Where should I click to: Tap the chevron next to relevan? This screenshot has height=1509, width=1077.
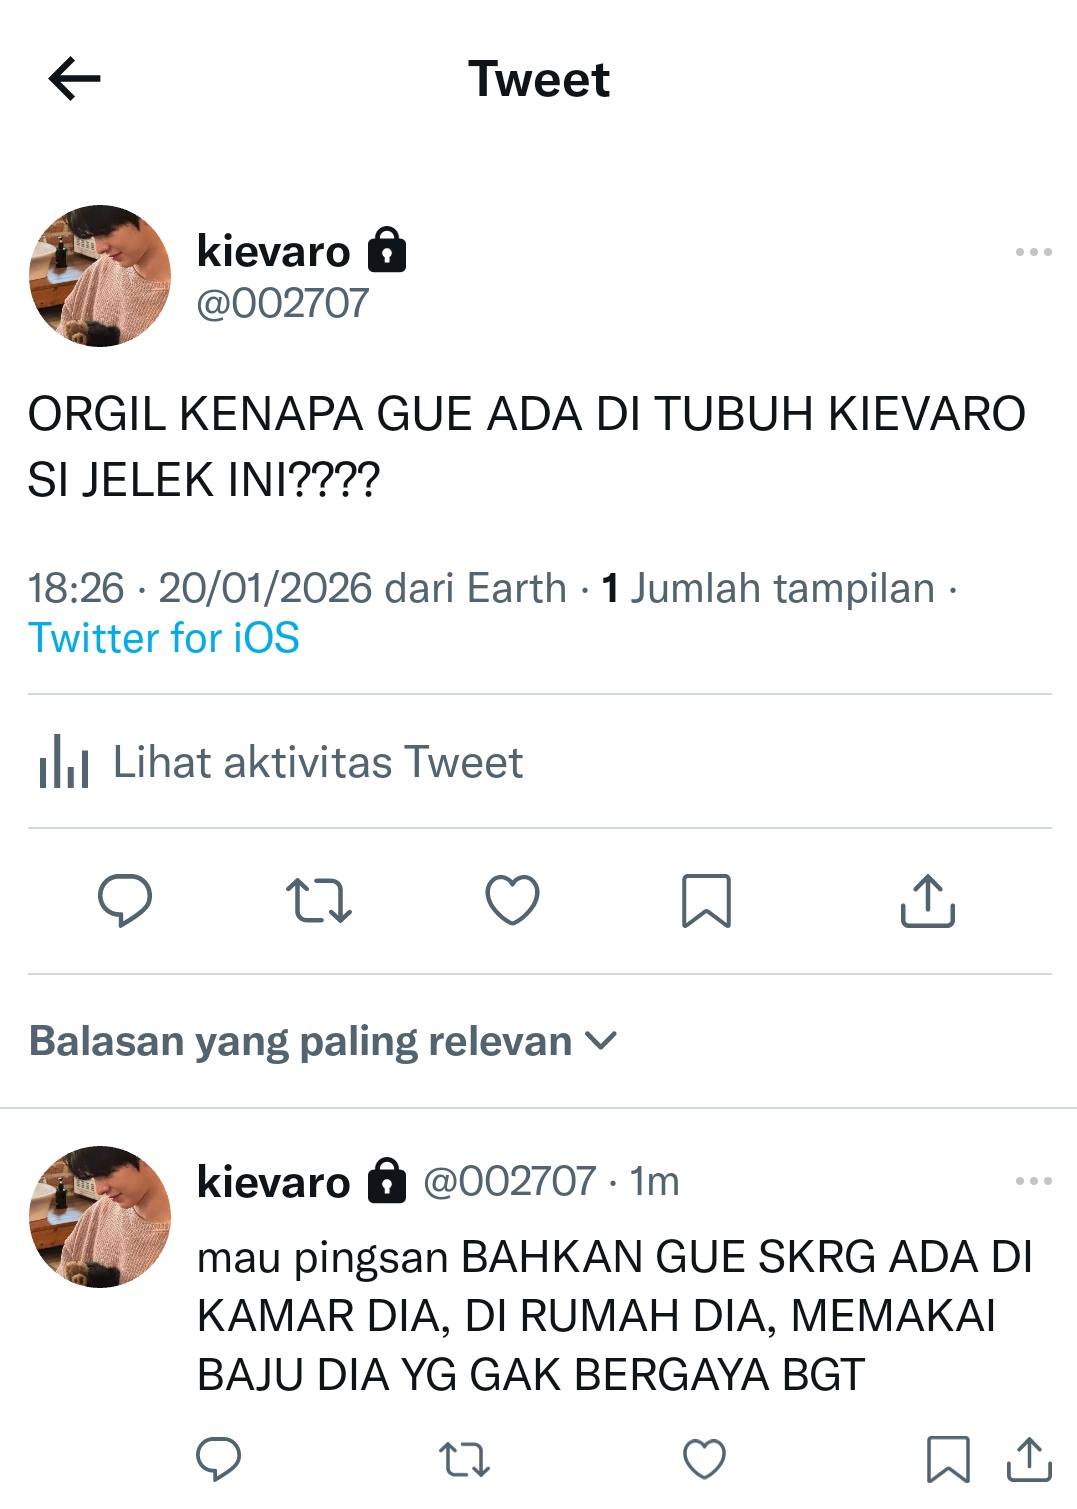601,1041
